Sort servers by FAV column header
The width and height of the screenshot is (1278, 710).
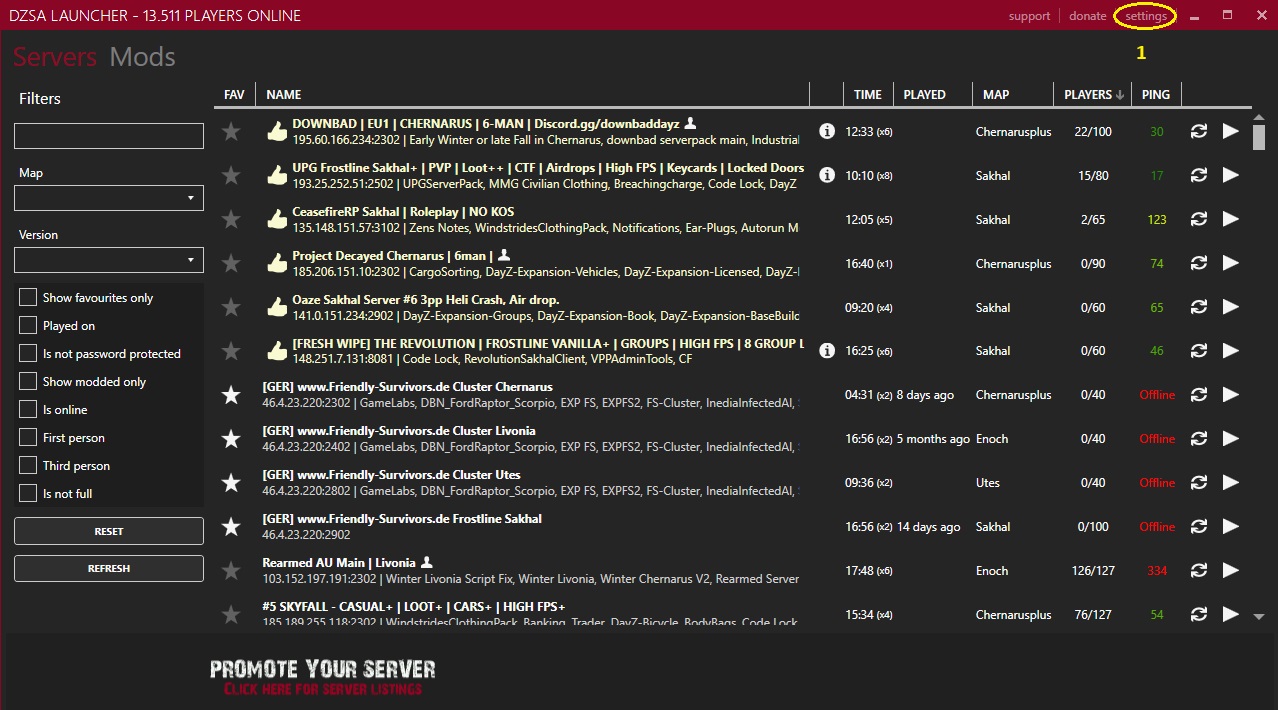(x=234, y=94)
